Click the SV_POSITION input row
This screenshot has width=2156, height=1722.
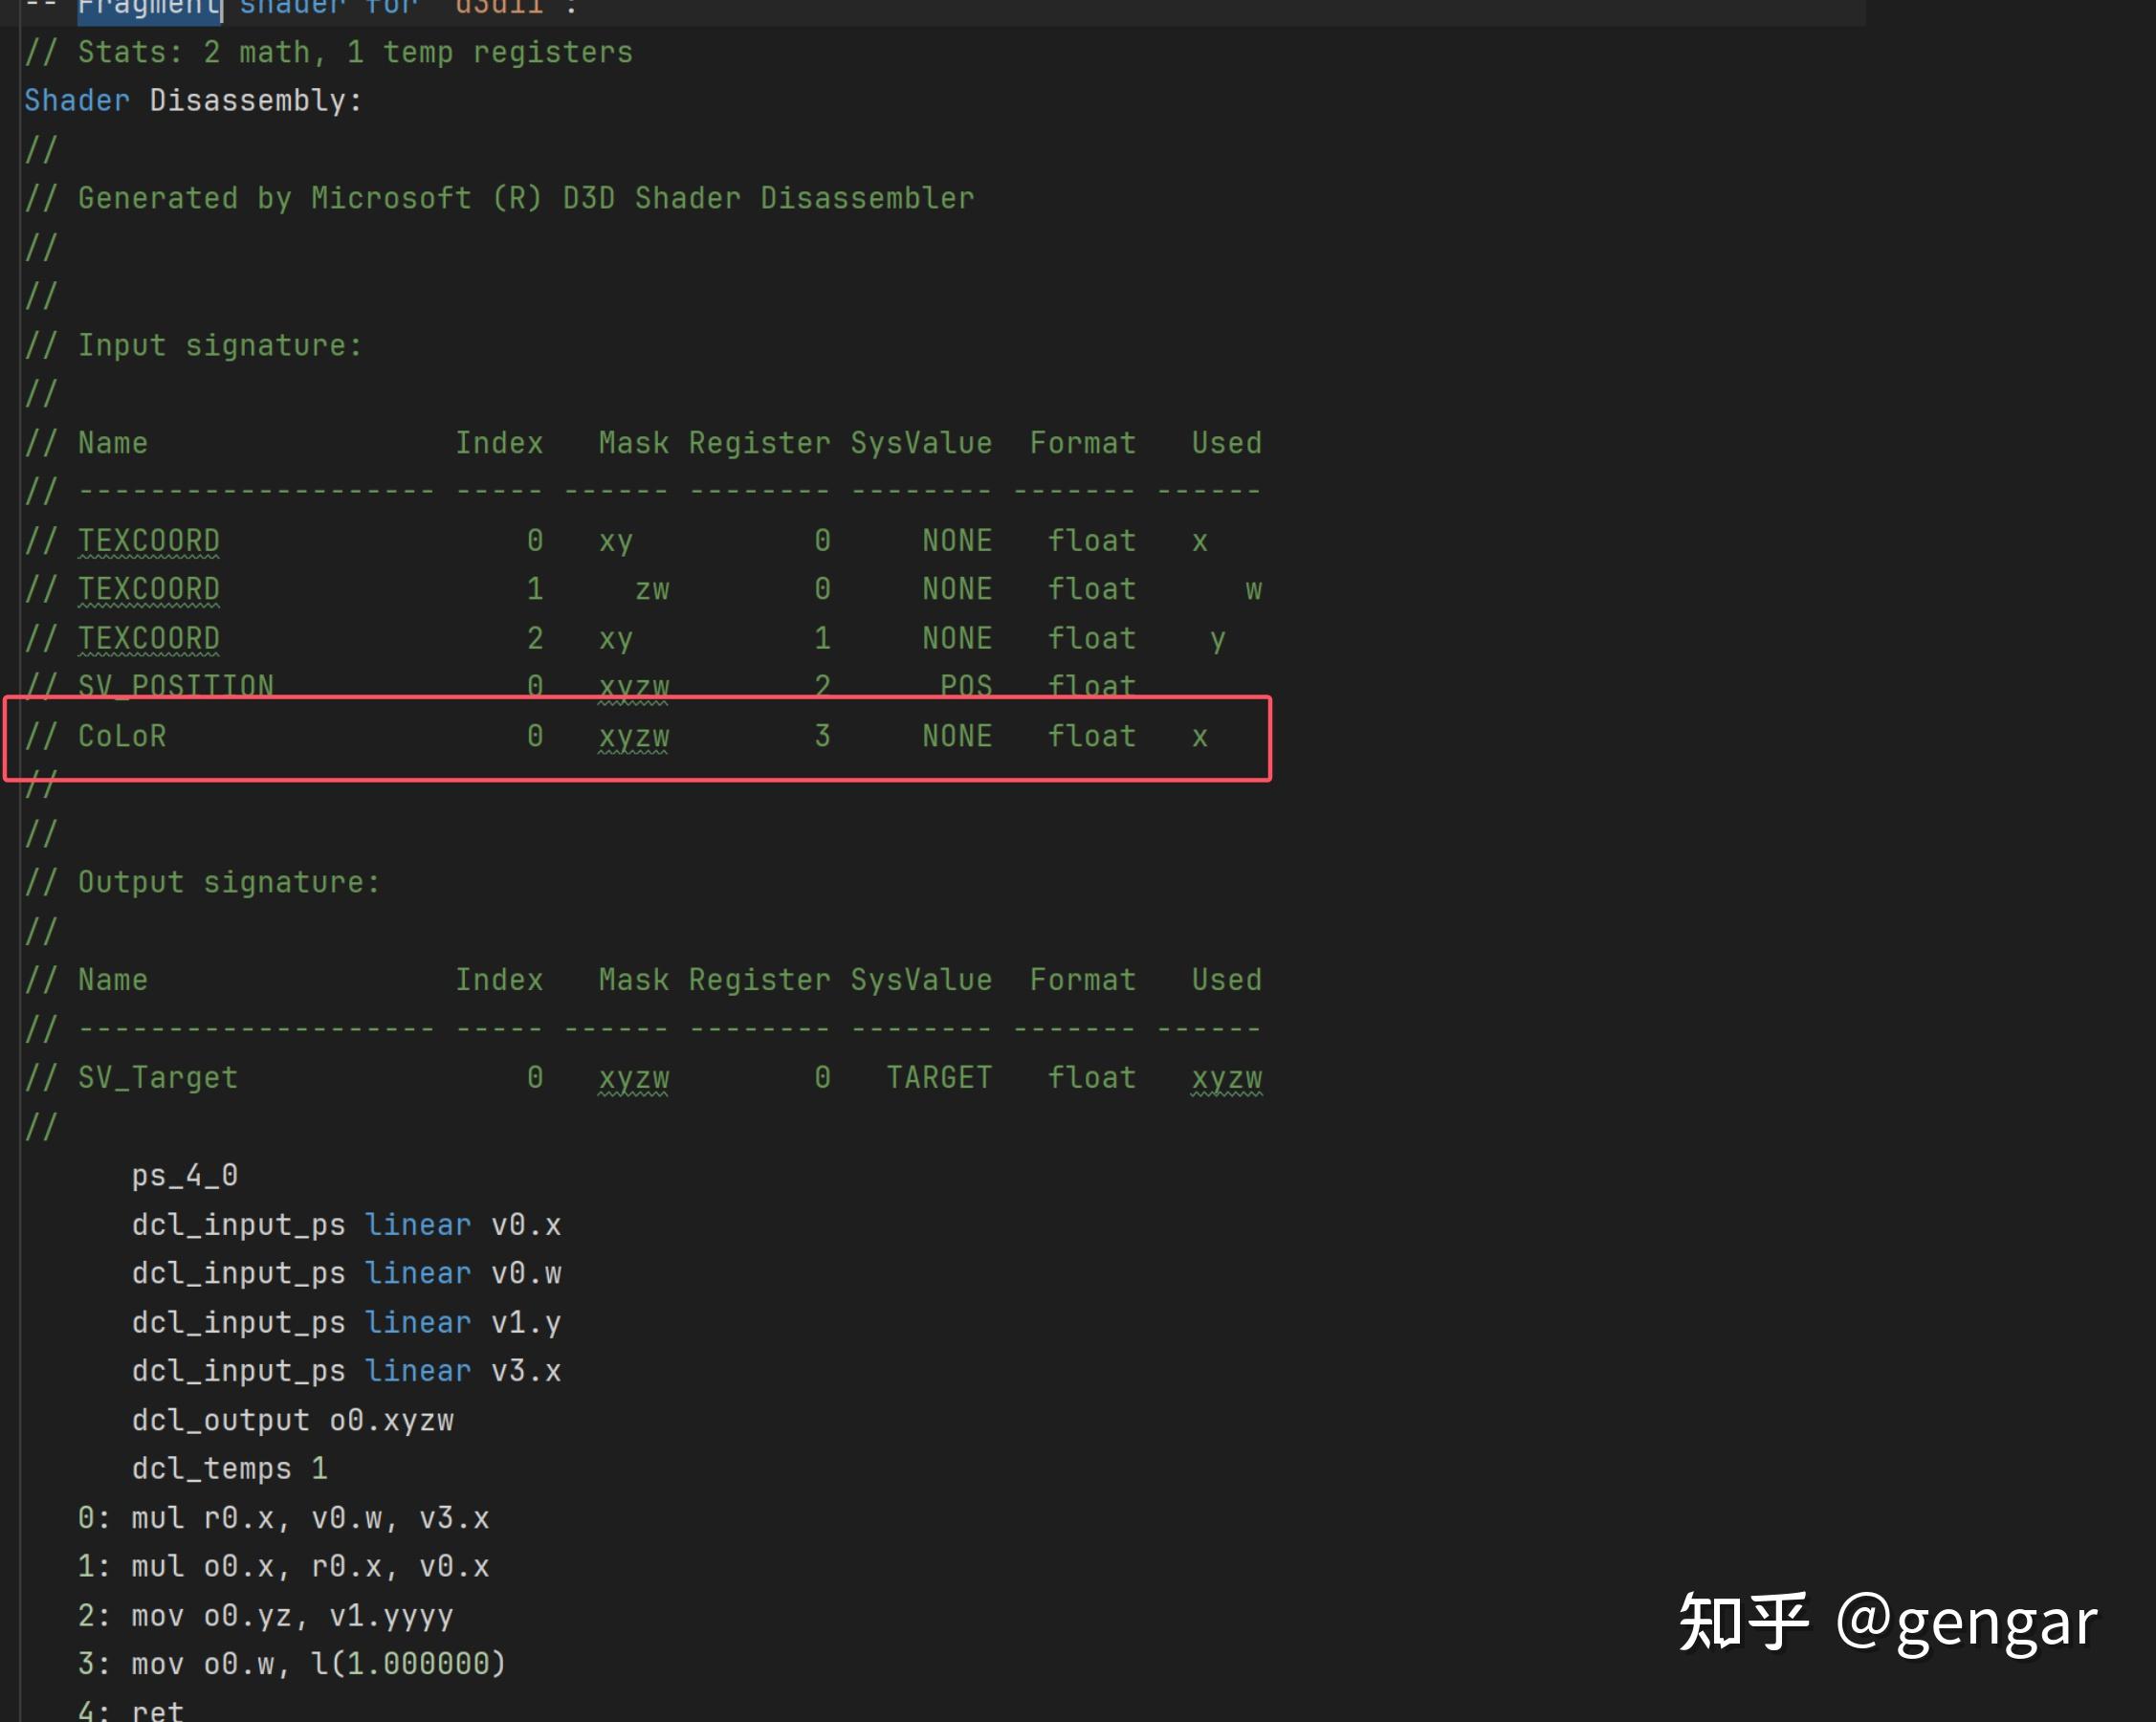[x=175, y=685]
